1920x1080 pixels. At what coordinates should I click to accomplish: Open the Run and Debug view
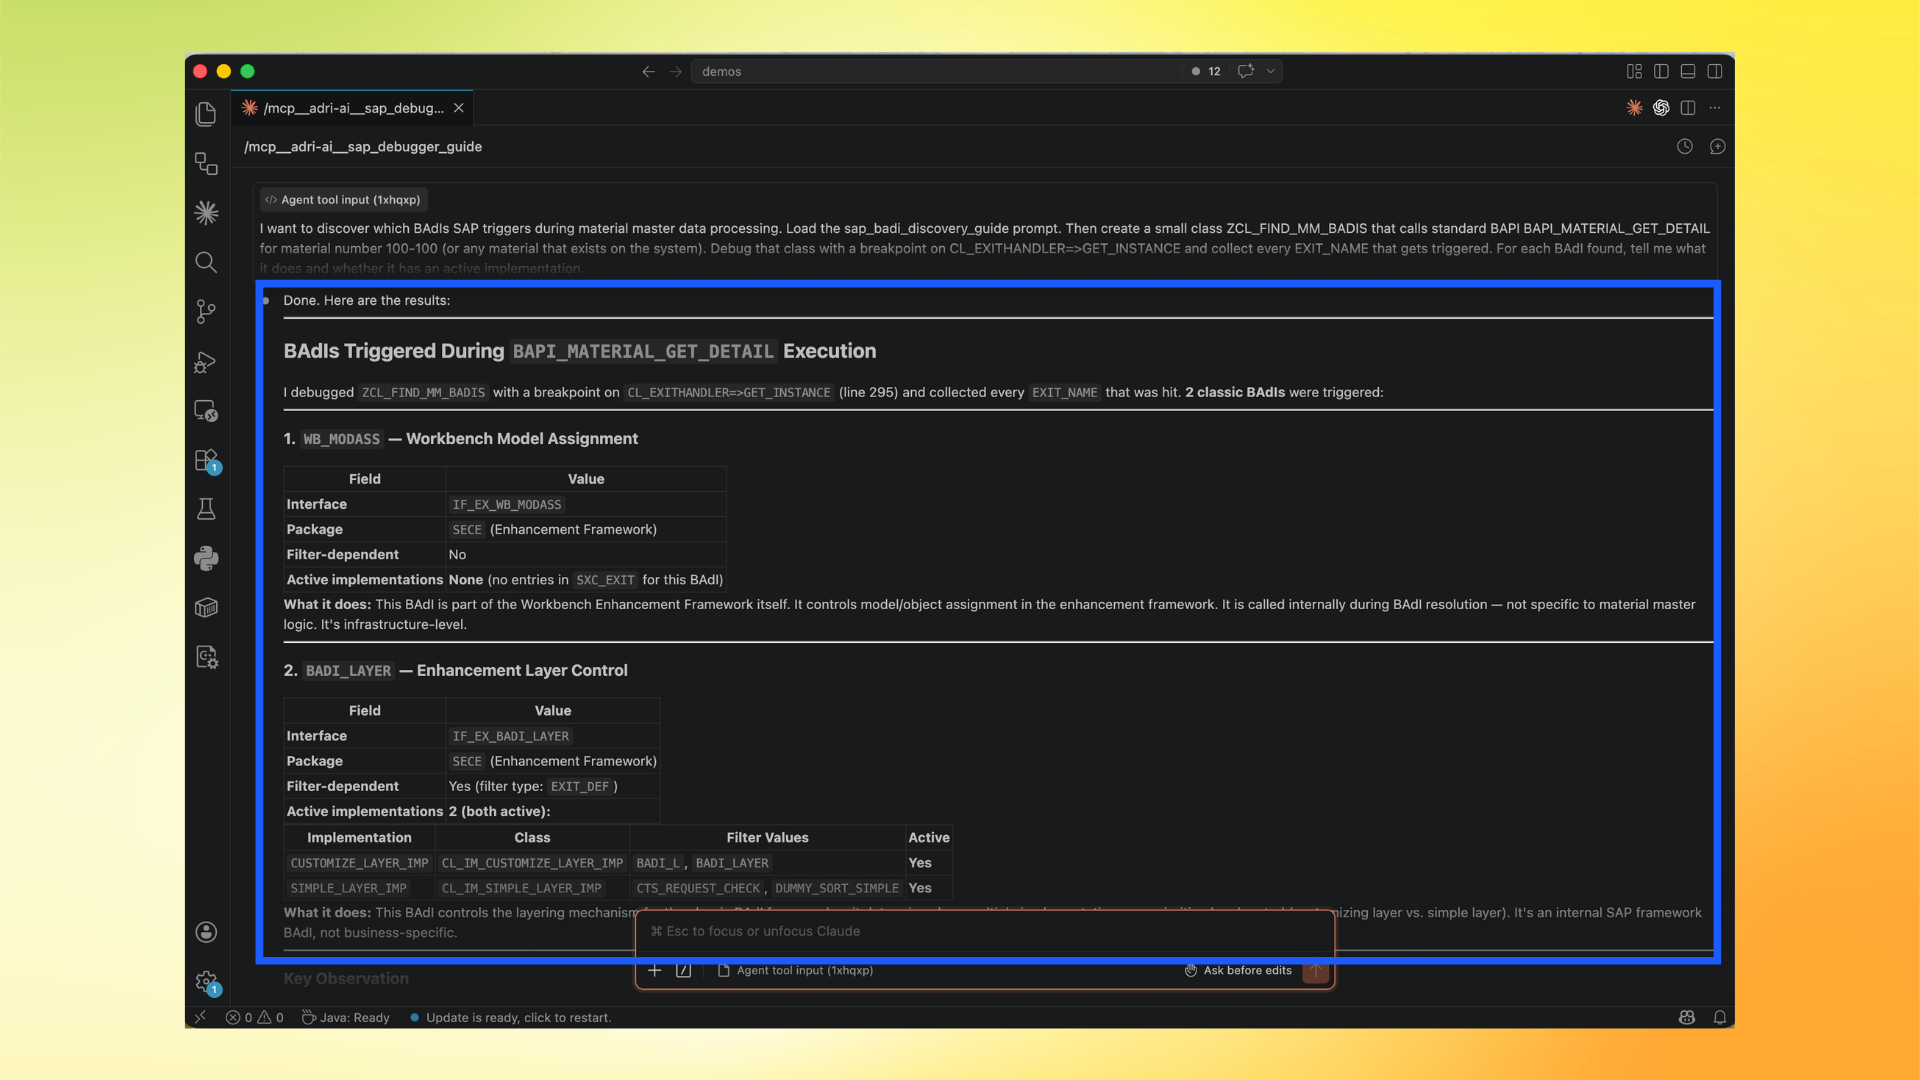point(206,362)
